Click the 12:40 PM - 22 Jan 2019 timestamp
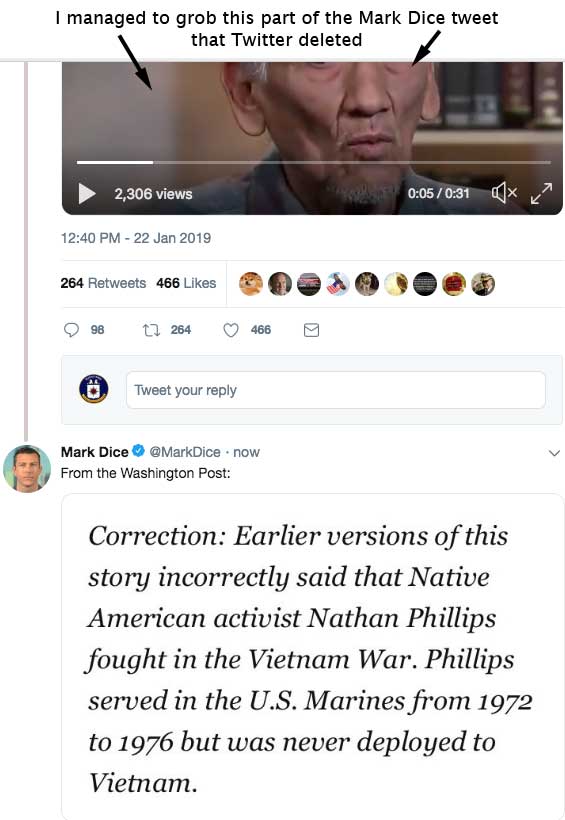 [x=135, y=238]
